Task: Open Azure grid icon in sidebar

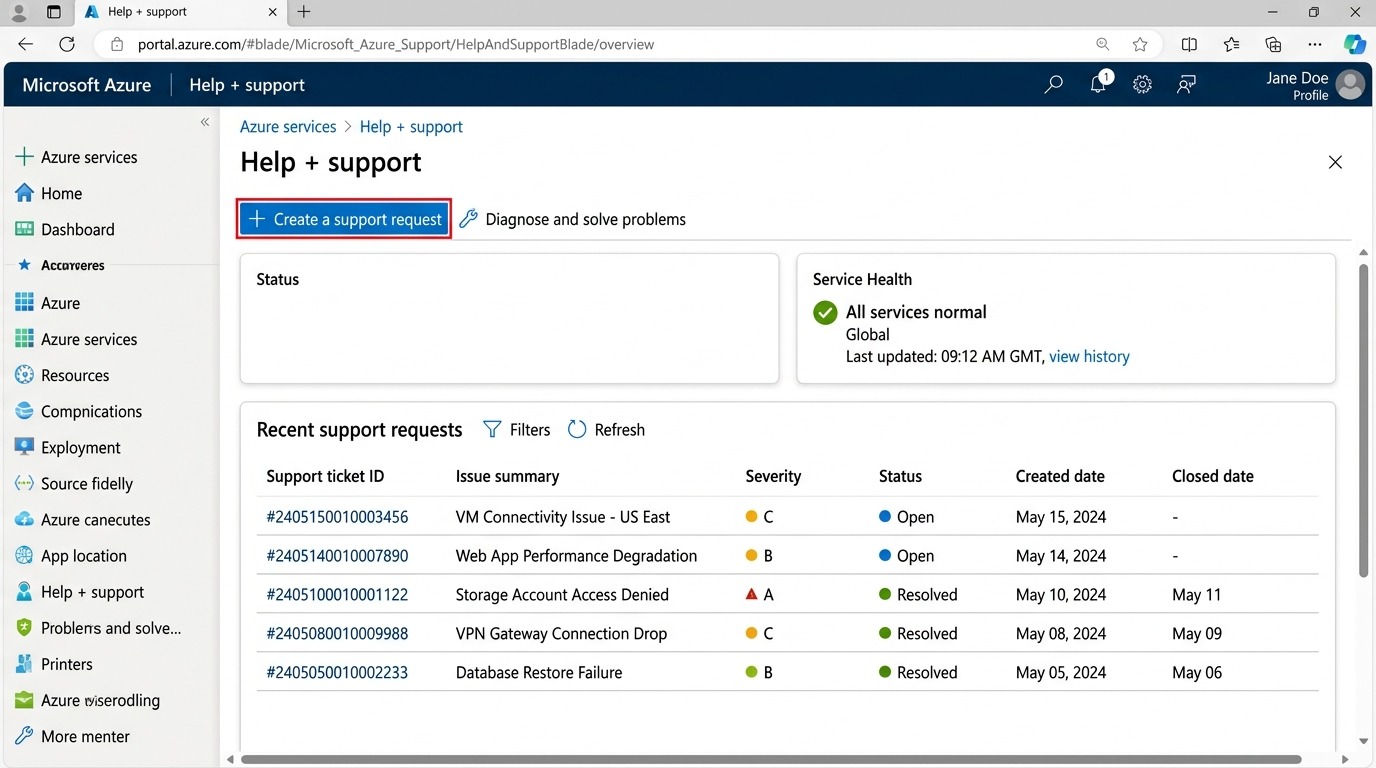Action: click(x=25, y=303)
